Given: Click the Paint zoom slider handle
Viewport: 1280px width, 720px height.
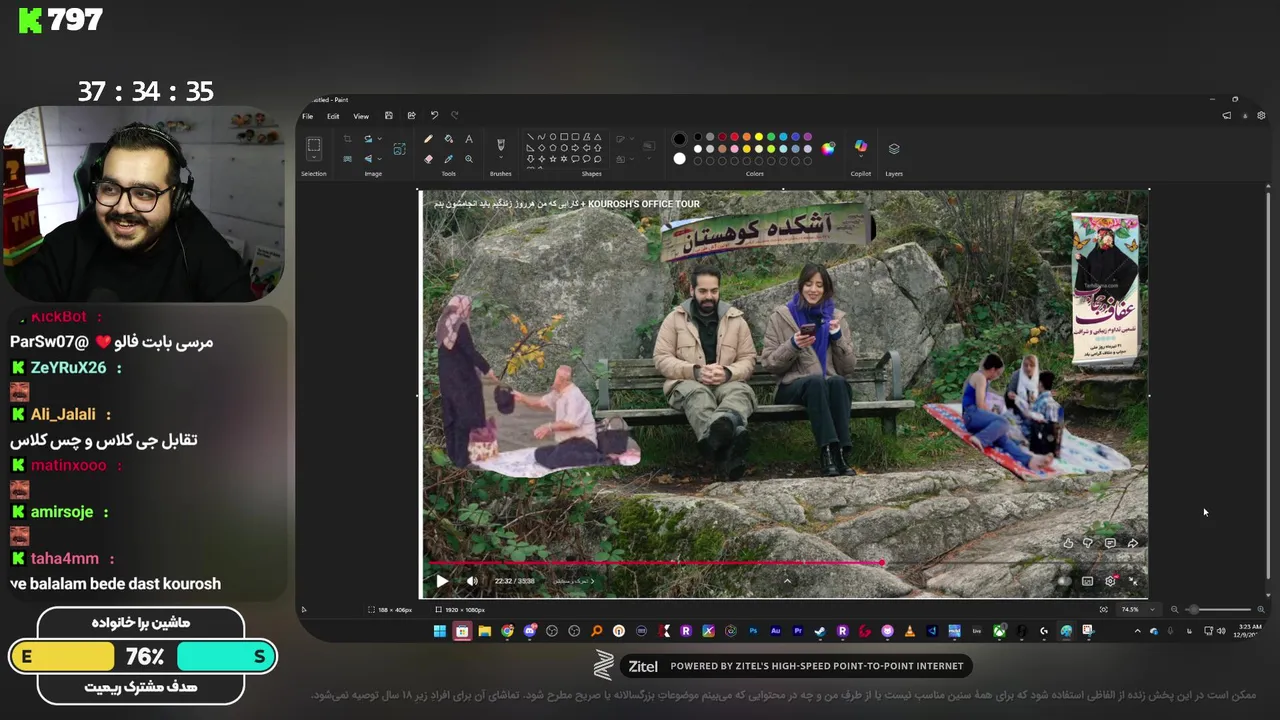Looking at the screenshot, I should click(x=1192, y=609).
